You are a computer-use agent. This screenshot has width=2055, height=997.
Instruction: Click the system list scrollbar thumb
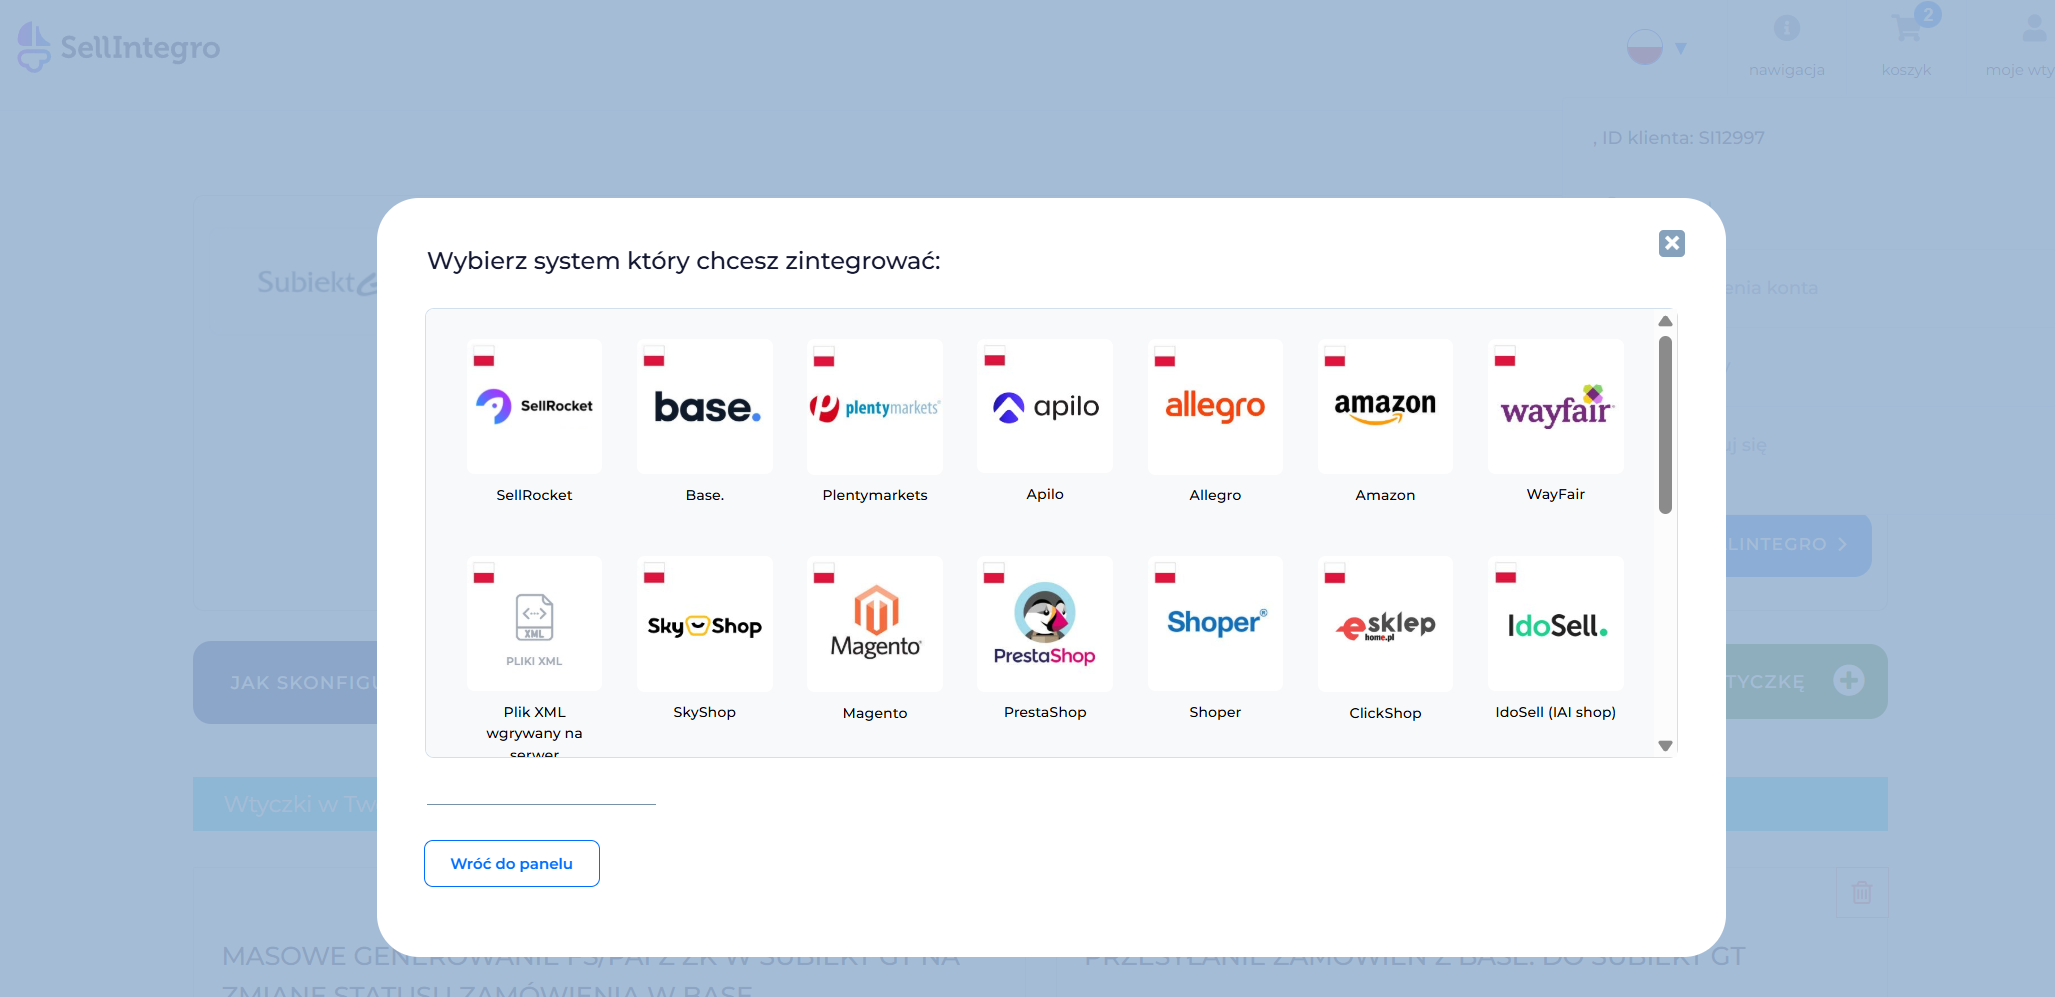[1665, 425]
